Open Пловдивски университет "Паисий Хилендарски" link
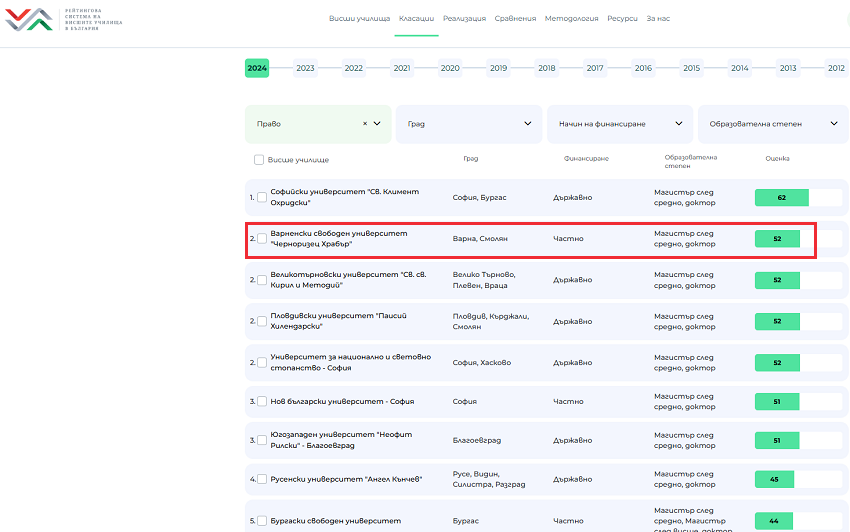Screen dimensions: 850x532 [x=338, y=321]
